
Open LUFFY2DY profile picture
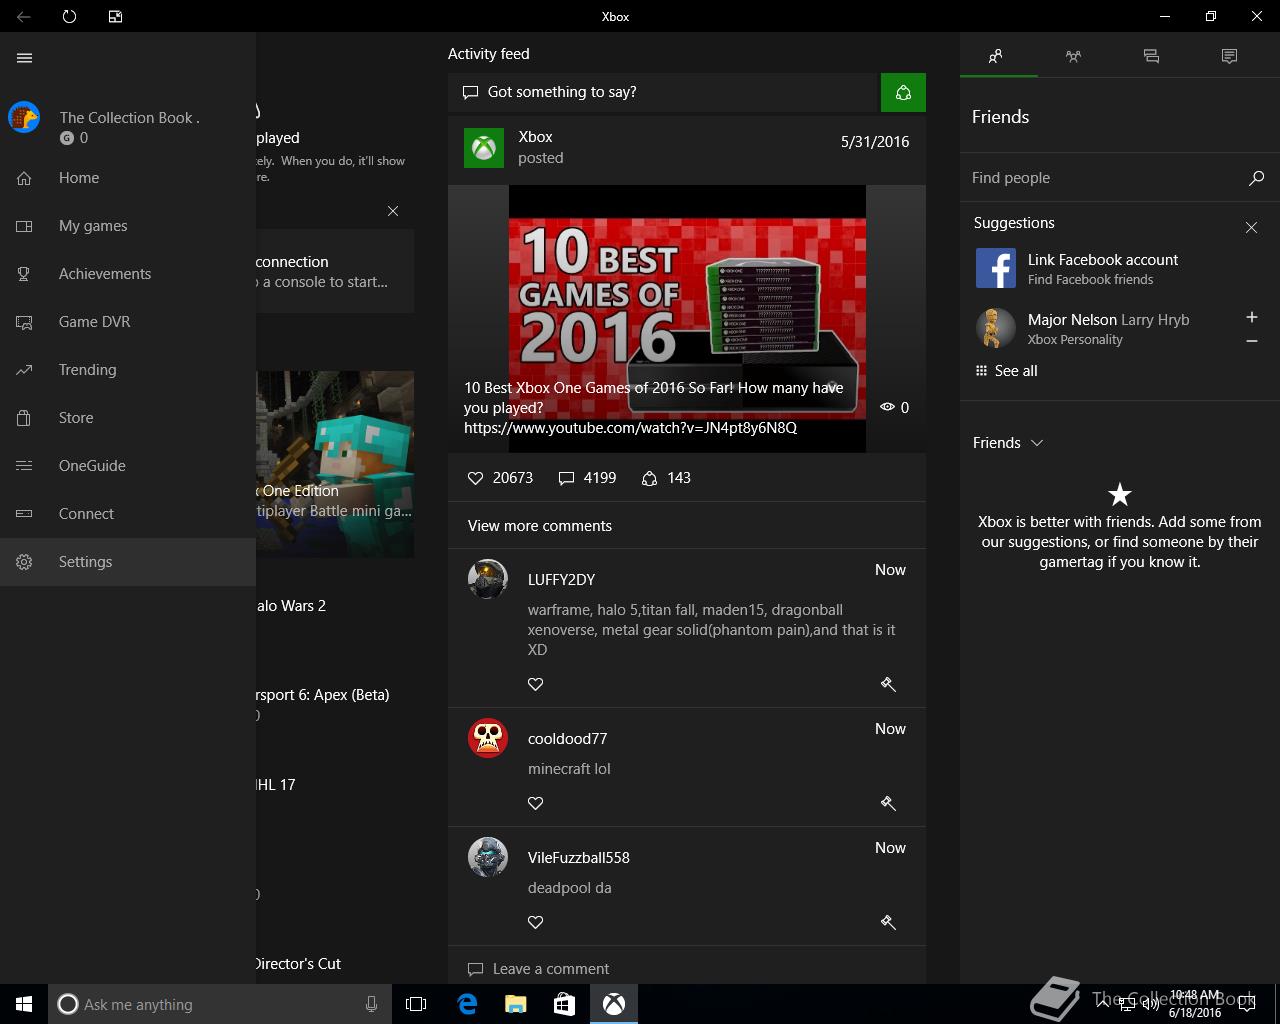tap(488, 579)
